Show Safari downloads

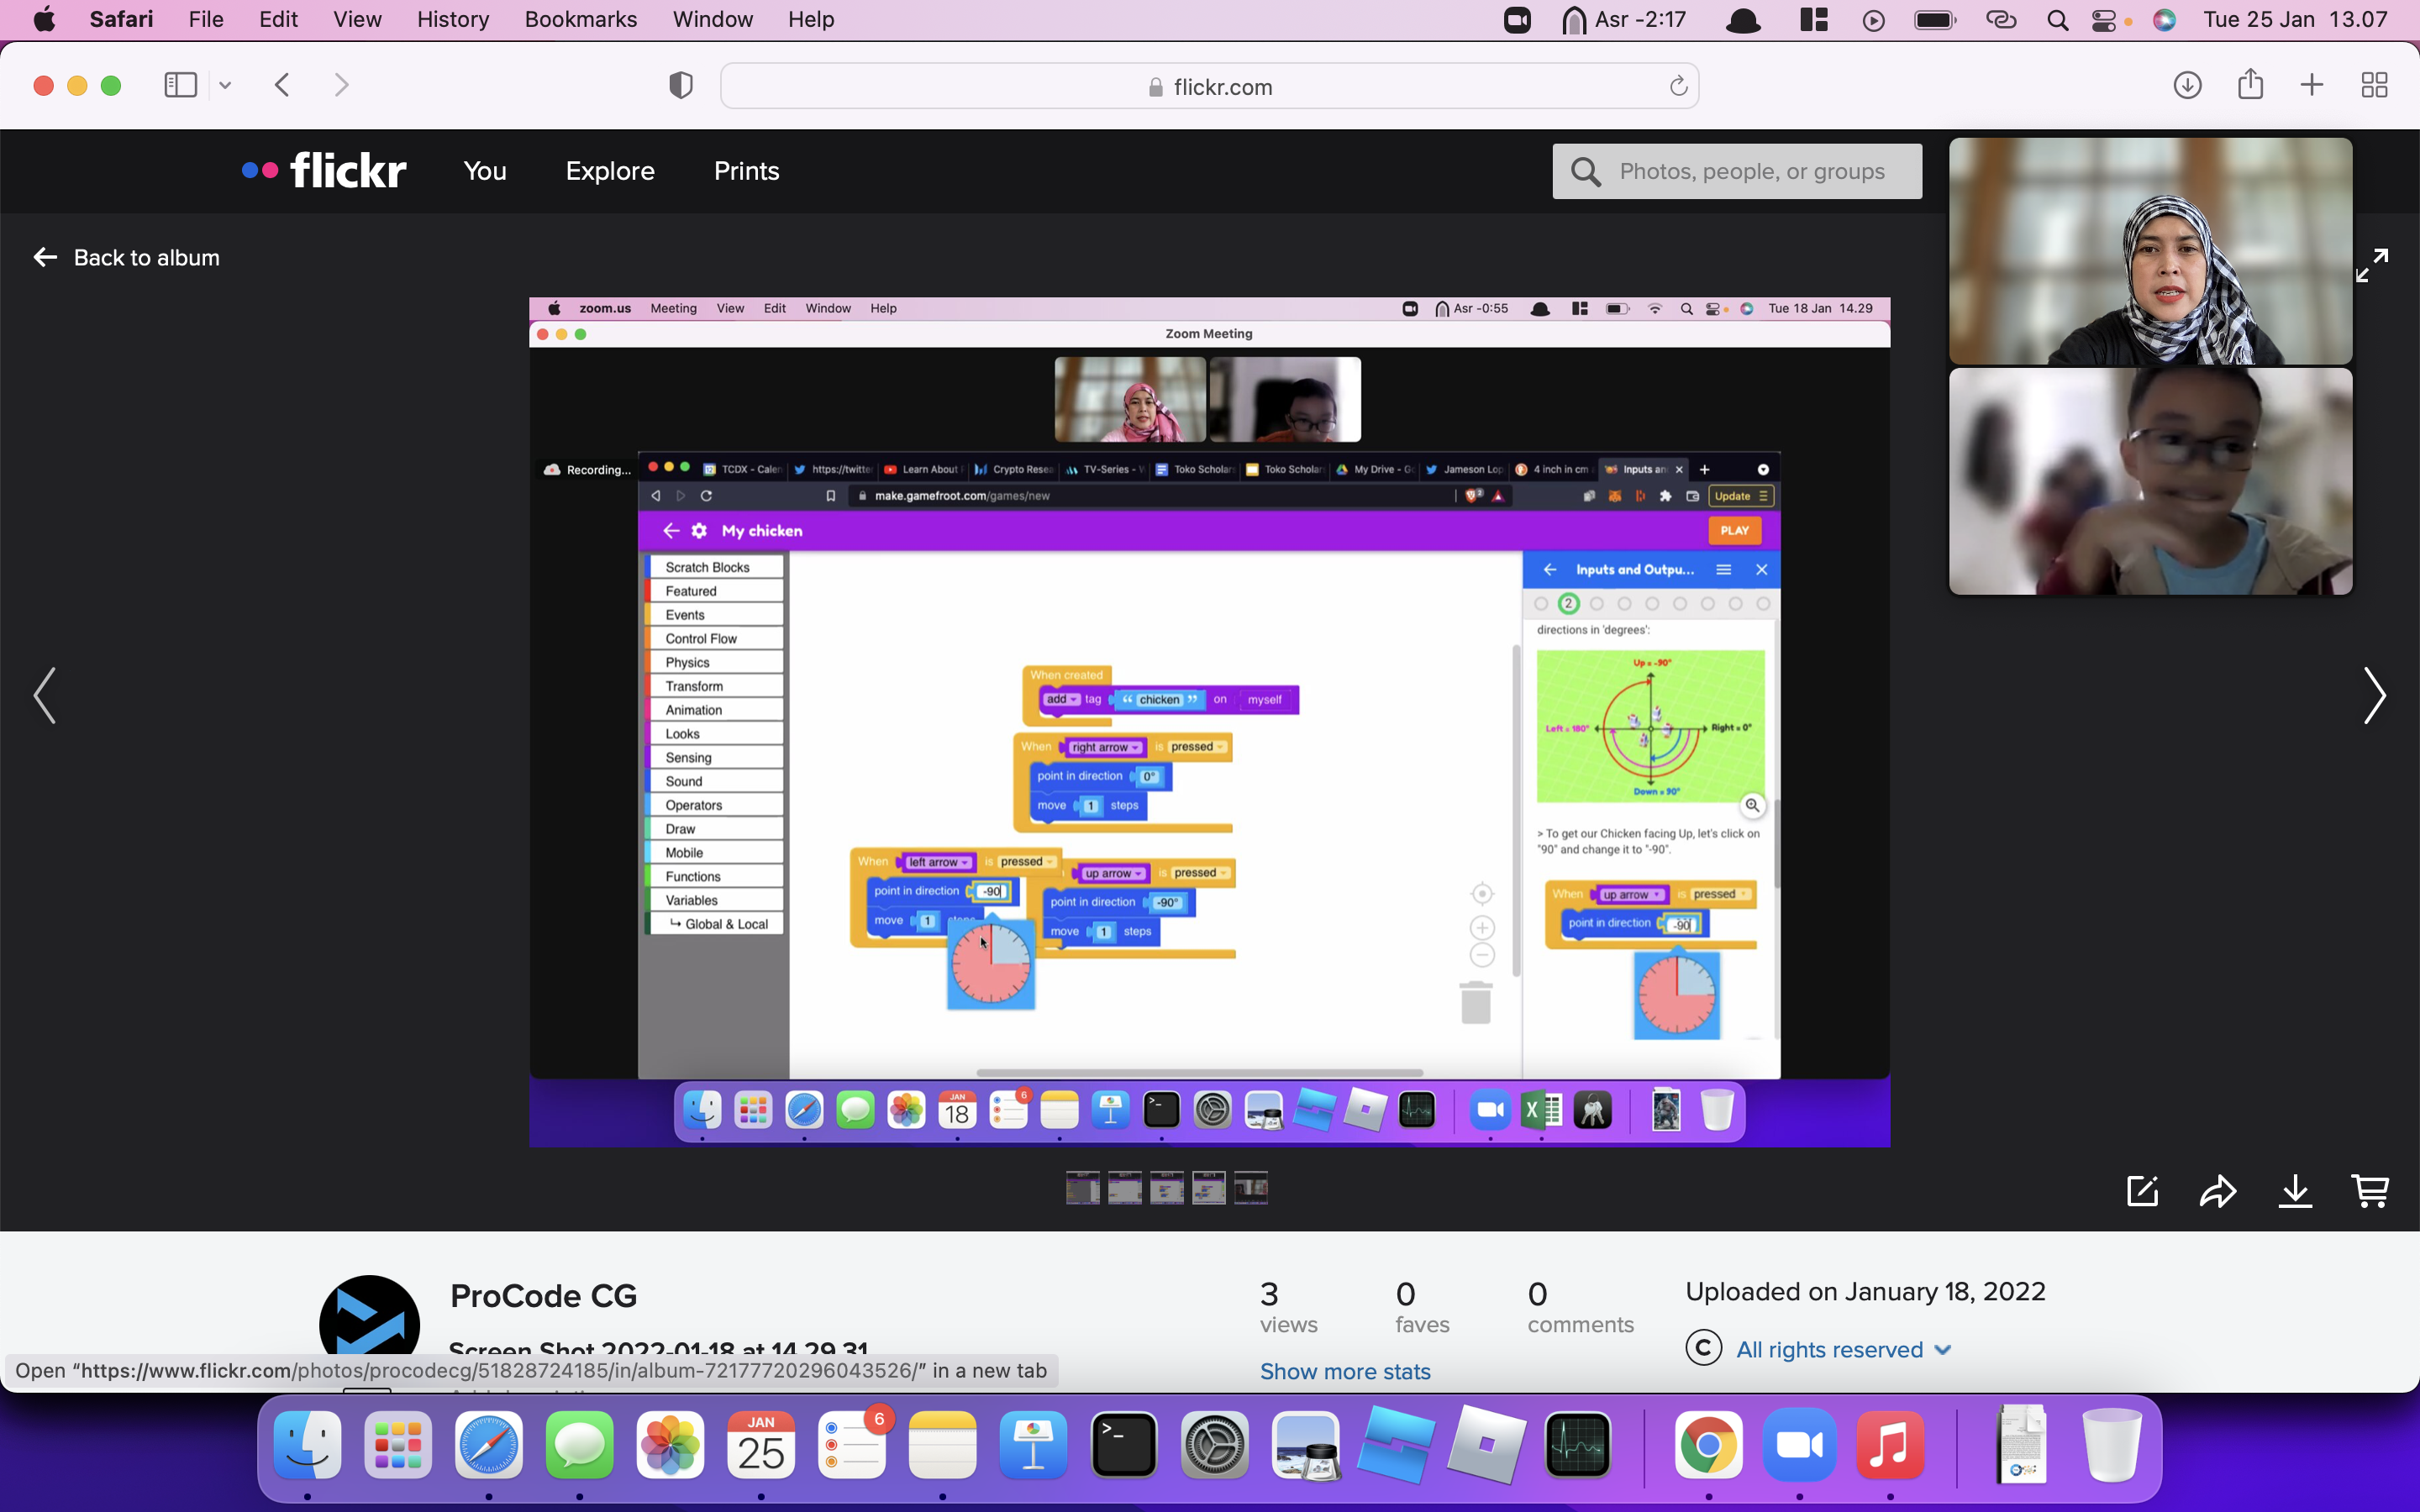click(x=2187, y=85)
